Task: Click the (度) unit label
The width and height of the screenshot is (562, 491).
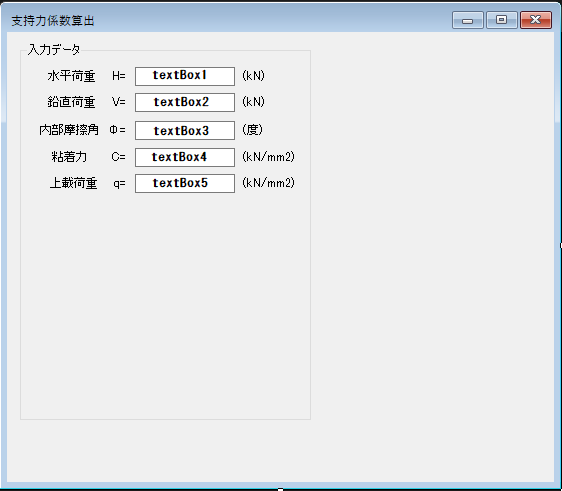Action: [x=252, y=130]
